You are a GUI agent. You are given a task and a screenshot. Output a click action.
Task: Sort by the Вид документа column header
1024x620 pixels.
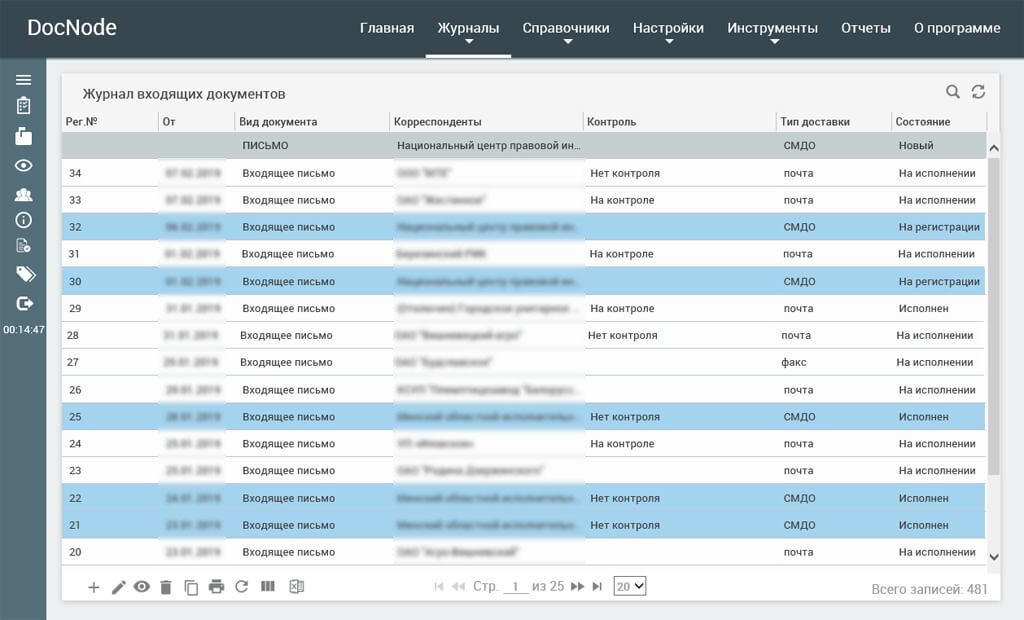pos(278,122)
